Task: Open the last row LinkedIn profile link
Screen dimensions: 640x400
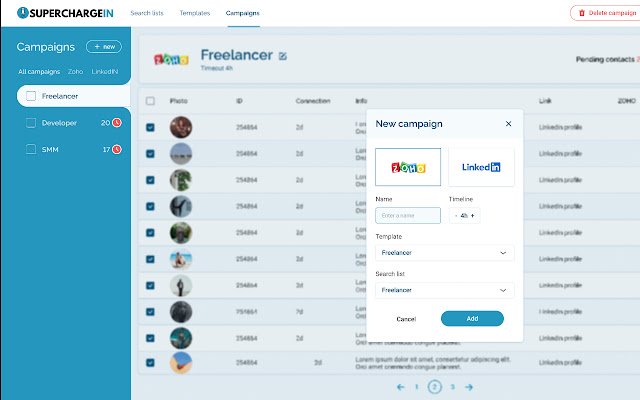Action: (560, 362)
